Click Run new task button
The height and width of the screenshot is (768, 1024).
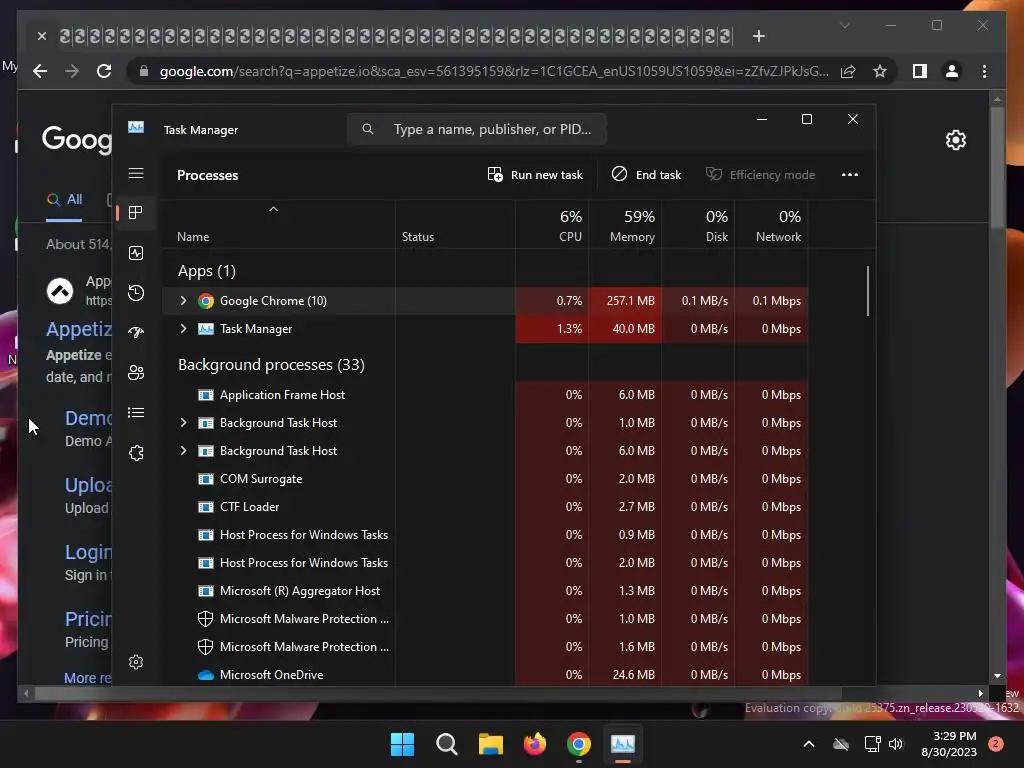coord(535,175)
